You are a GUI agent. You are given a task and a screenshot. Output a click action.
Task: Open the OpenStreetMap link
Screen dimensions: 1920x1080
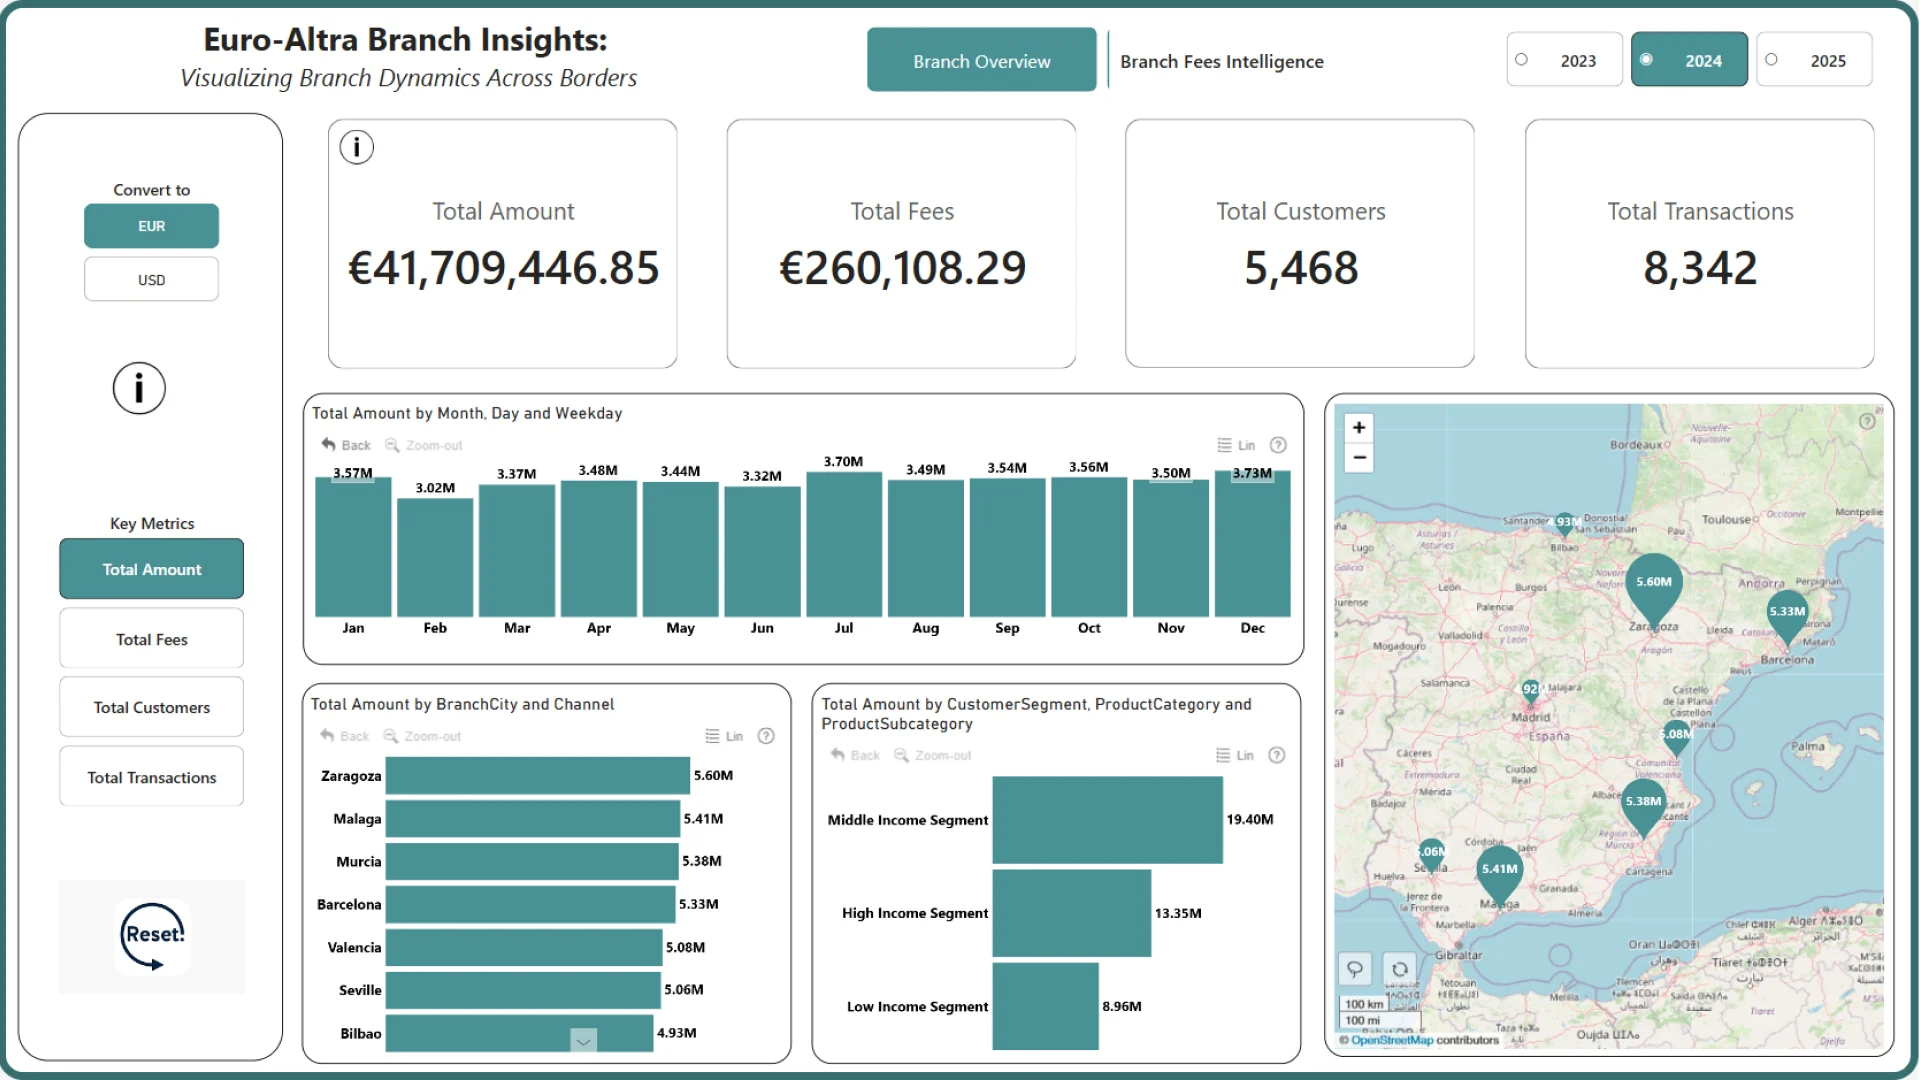point(1393,1040)
